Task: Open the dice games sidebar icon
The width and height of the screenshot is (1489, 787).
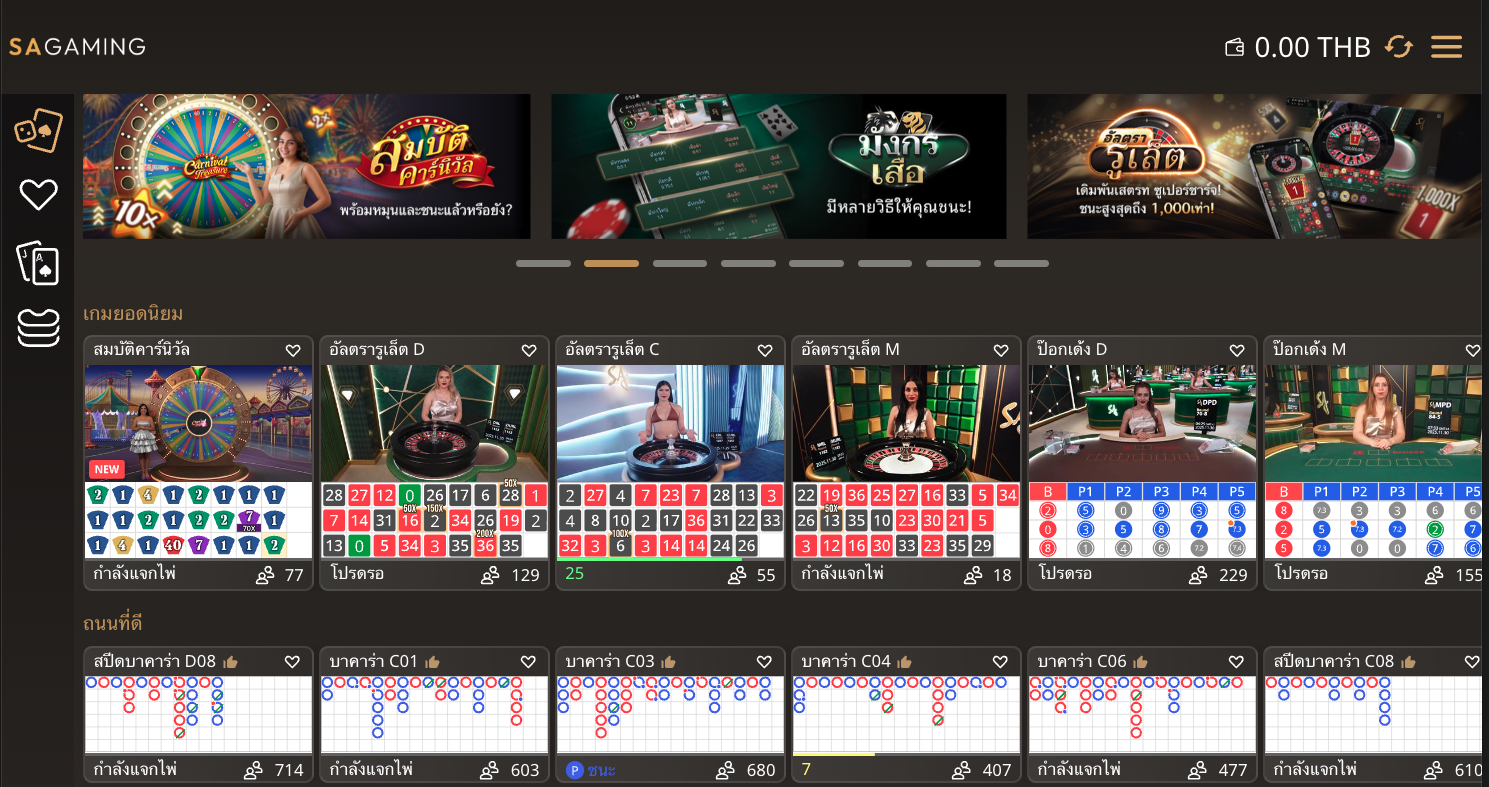Action: click(38, 131)
